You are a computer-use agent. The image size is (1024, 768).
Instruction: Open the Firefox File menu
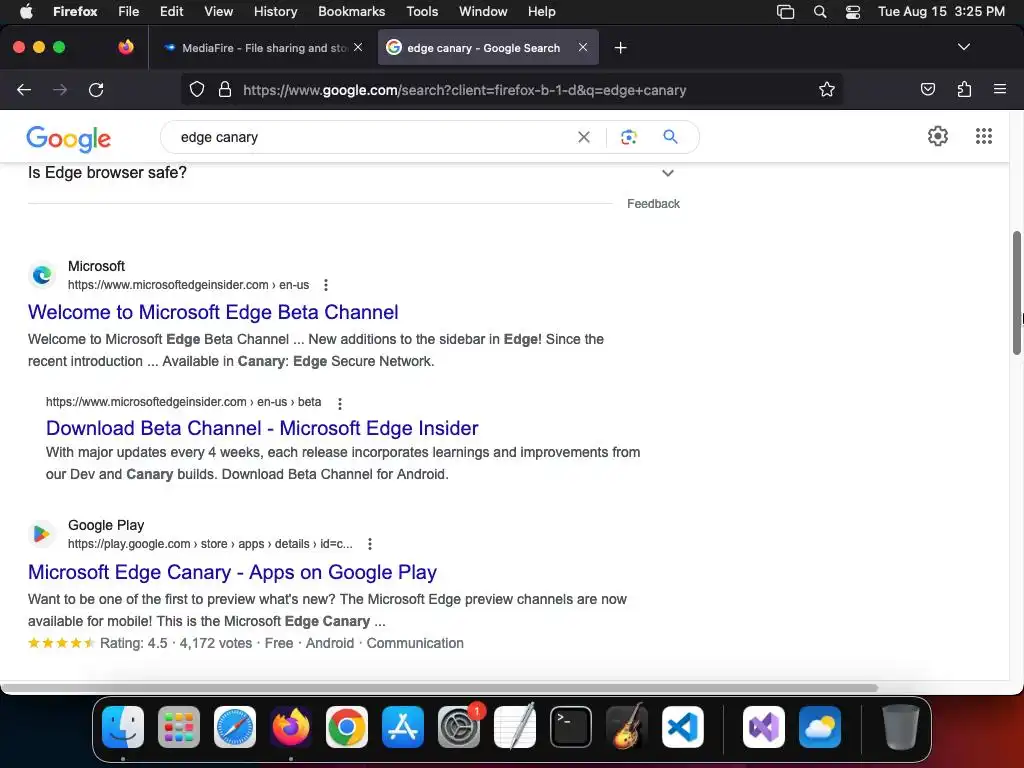[x=128, y=12]
